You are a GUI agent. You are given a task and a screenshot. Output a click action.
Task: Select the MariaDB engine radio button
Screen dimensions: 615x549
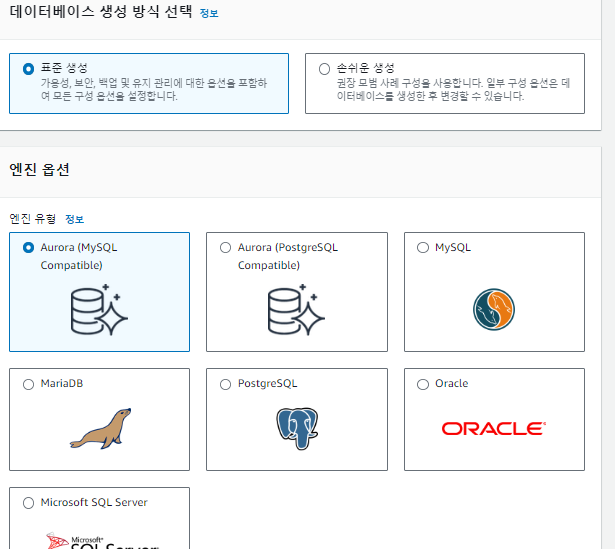(28, 384)
